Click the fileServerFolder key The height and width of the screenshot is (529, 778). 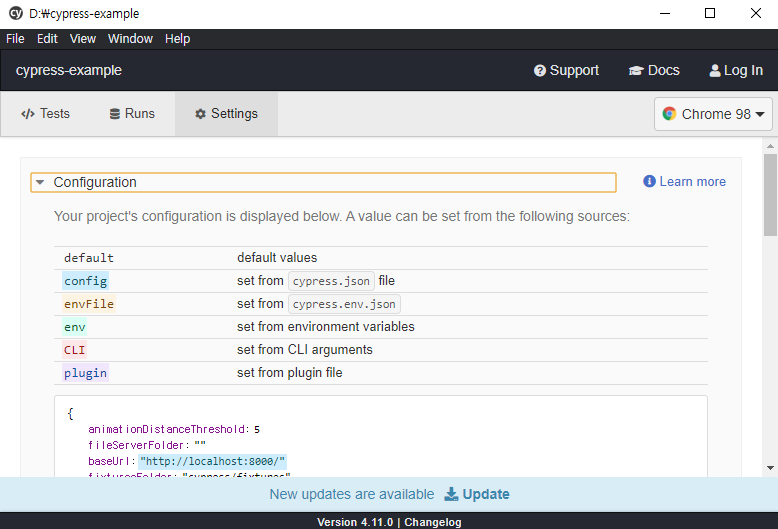pyautogui.click(x=136, y=445)
